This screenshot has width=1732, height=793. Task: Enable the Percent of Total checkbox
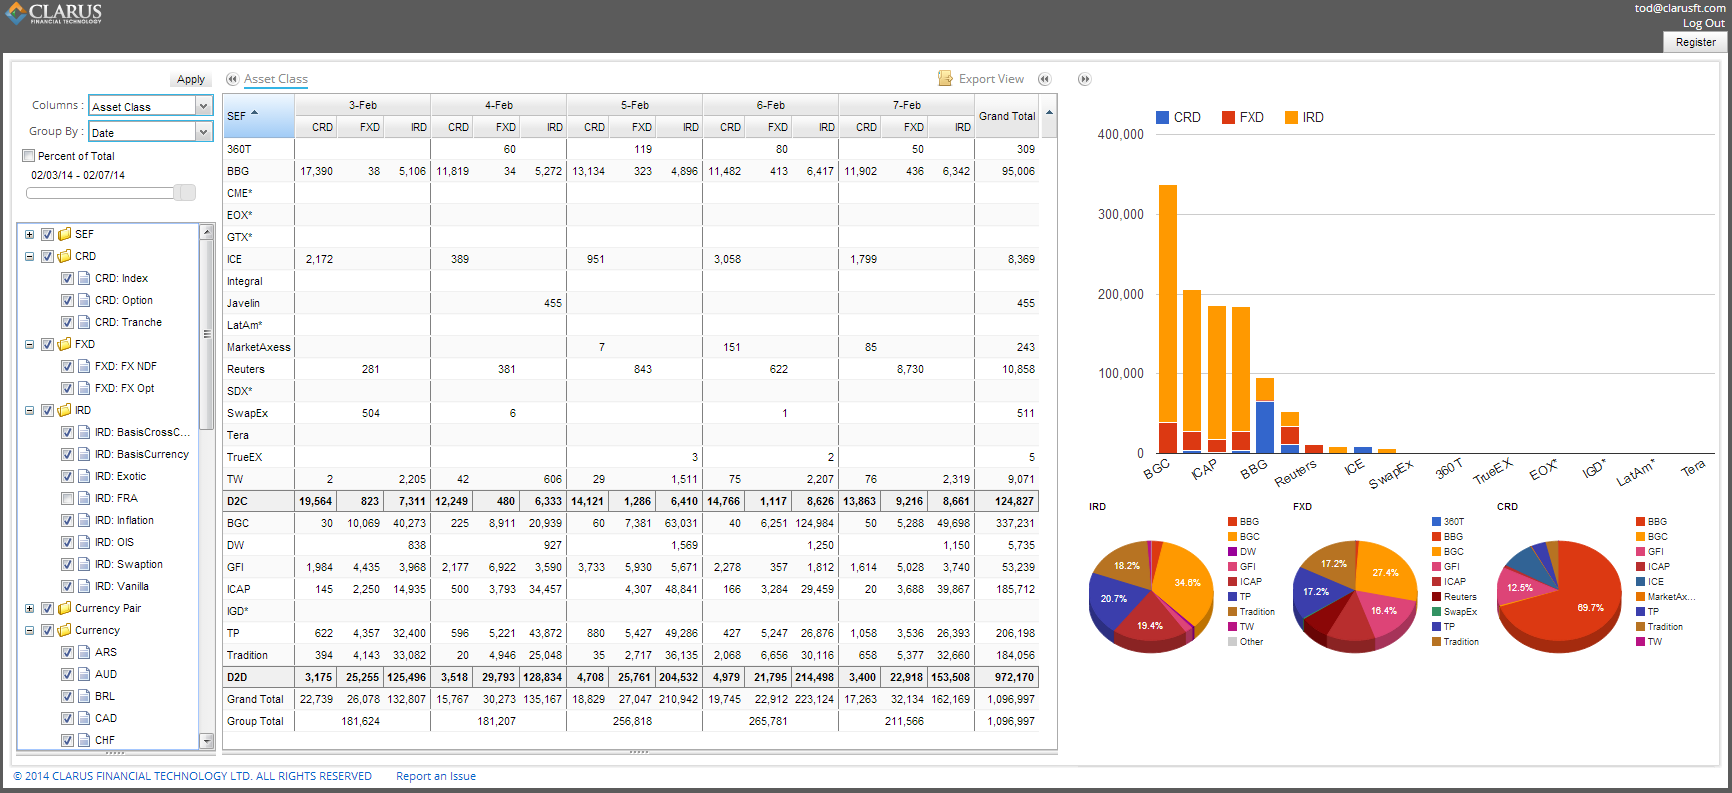[x=28, y=156]
